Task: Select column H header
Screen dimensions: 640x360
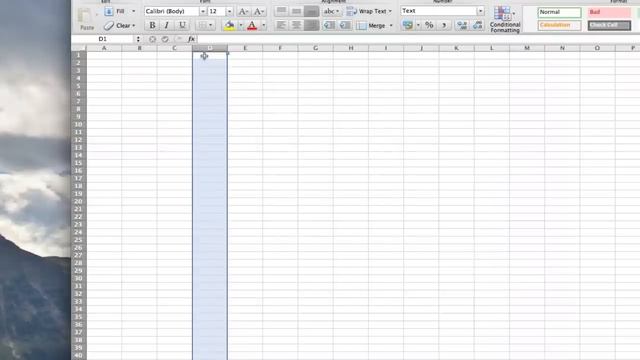Action: (351, 48)
